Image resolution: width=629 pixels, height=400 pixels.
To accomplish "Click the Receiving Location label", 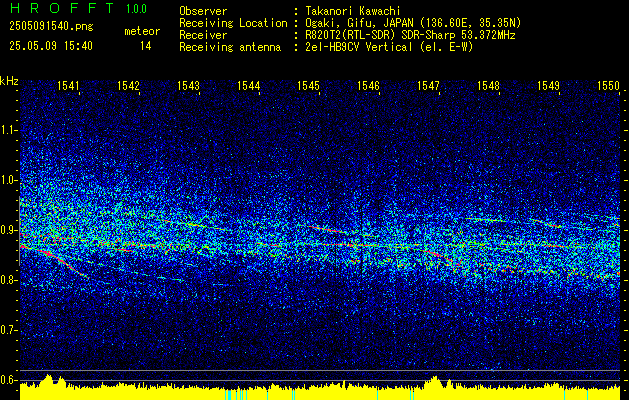I will pos(233,23).
